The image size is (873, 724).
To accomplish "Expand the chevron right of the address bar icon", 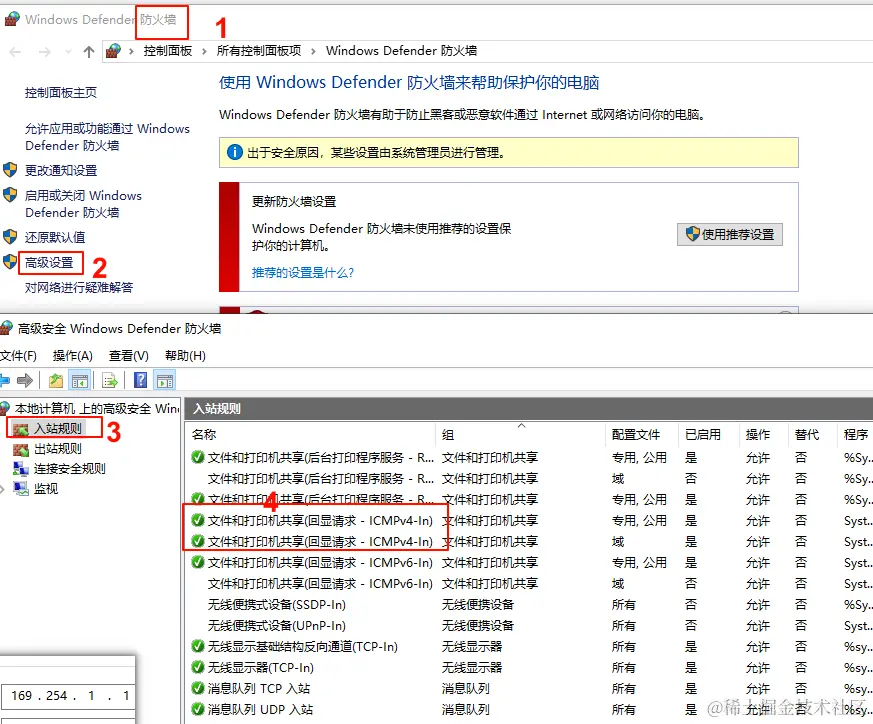I will pos(131,51).
